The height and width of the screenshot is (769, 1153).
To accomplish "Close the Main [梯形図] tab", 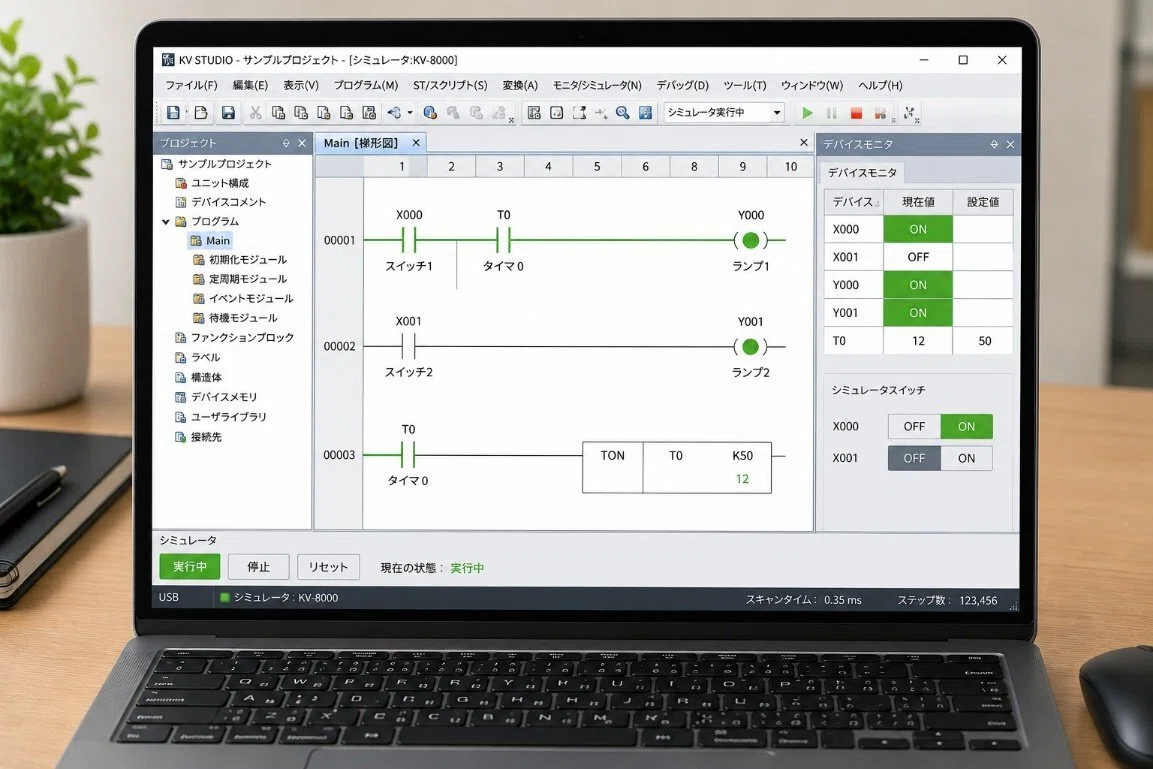I will [x=416, y=143].
